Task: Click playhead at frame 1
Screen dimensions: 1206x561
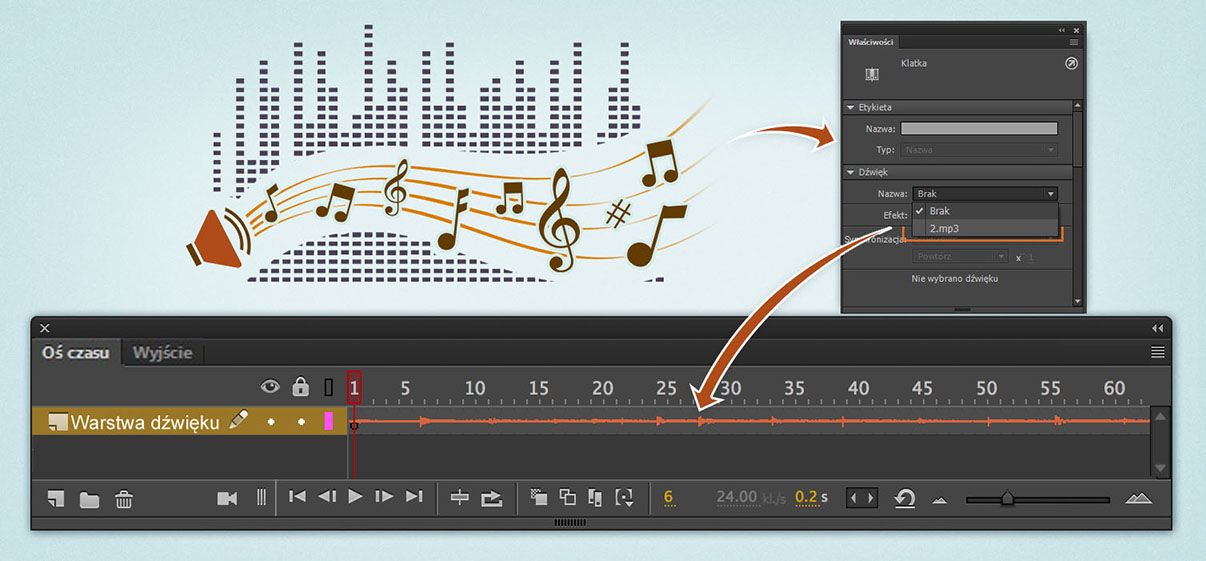Action: 354,388
